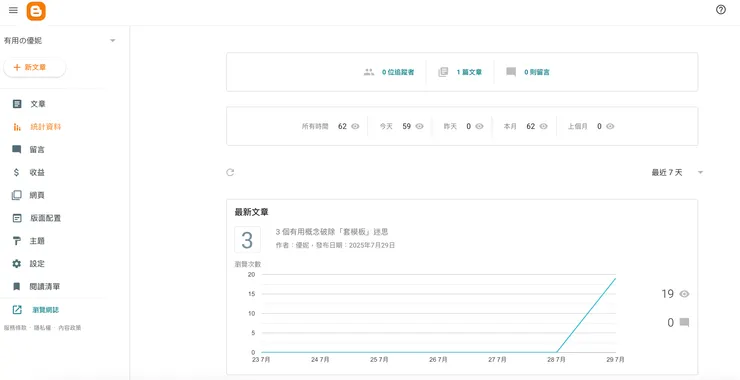Image resolution: width=740 pixels, height=380 pixels.
Task: Click the 最新文章 heading
Action: (x=252, y=212)
